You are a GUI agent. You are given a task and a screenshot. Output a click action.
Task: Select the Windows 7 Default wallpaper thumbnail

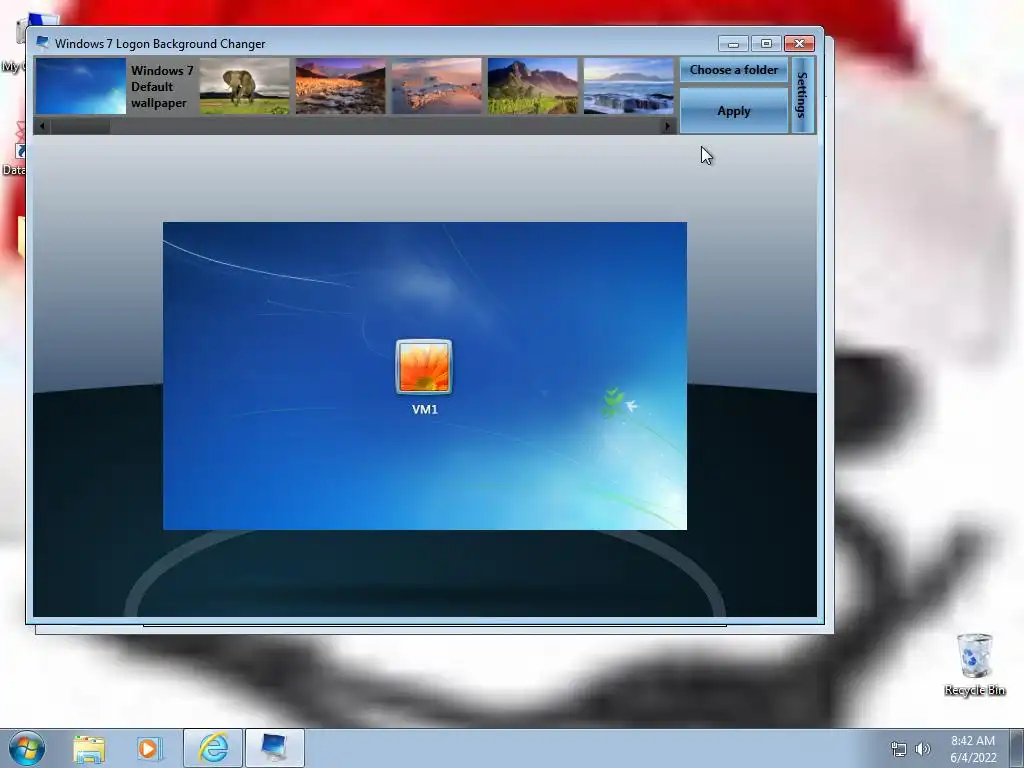pos(81,86)
